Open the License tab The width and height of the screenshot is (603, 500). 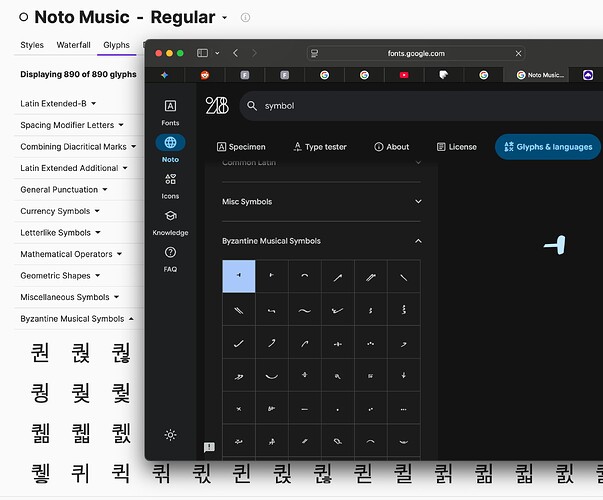click(x=455, y=147)
